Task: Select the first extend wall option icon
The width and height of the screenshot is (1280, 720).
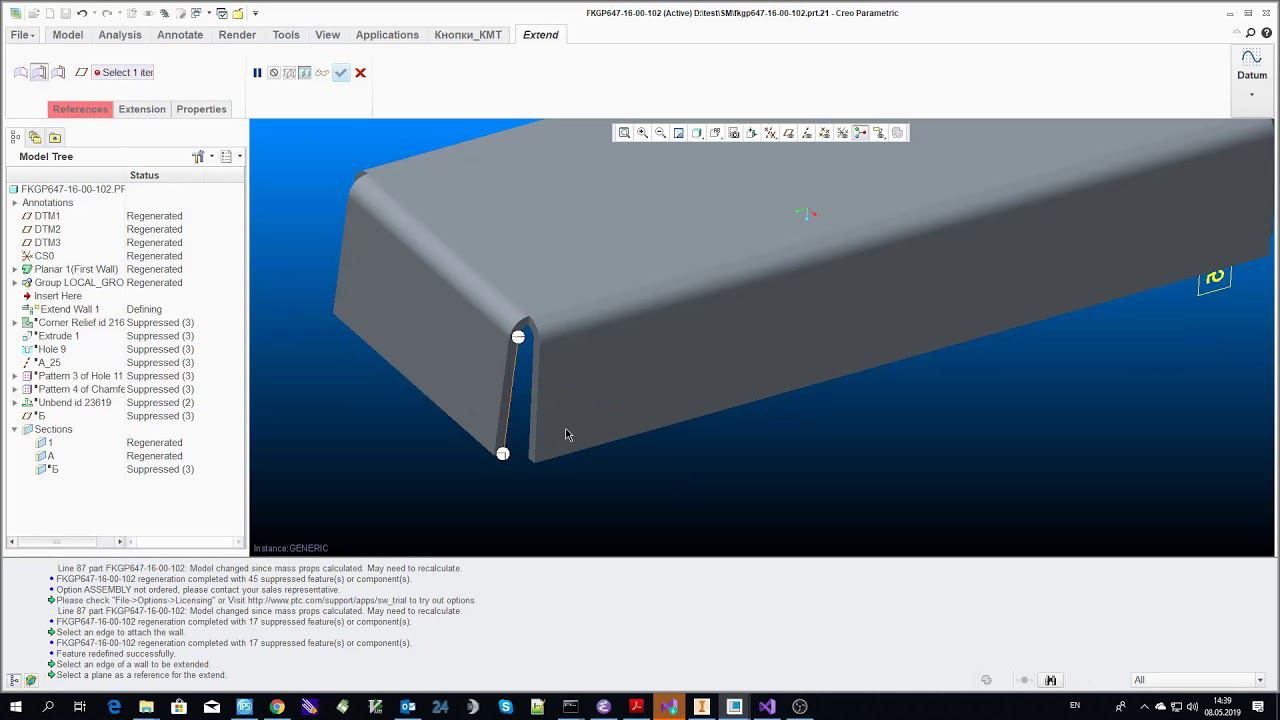Action: [x=20, y=72]
